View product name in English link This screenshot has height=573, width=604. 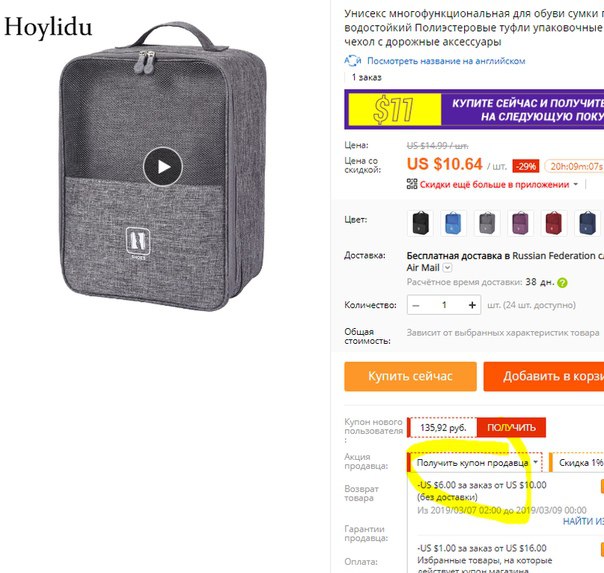coord(446,61)
